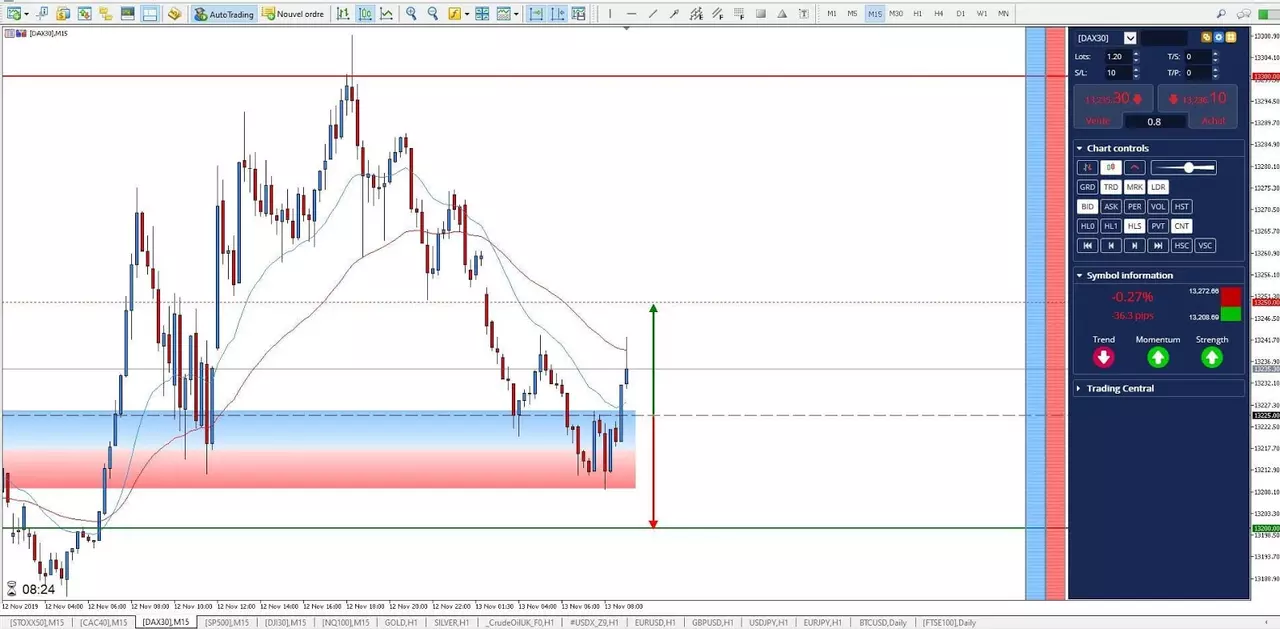Toggle chart shift icon
The height and width of the screenshot is (629, 1280).
coord(558,14)
